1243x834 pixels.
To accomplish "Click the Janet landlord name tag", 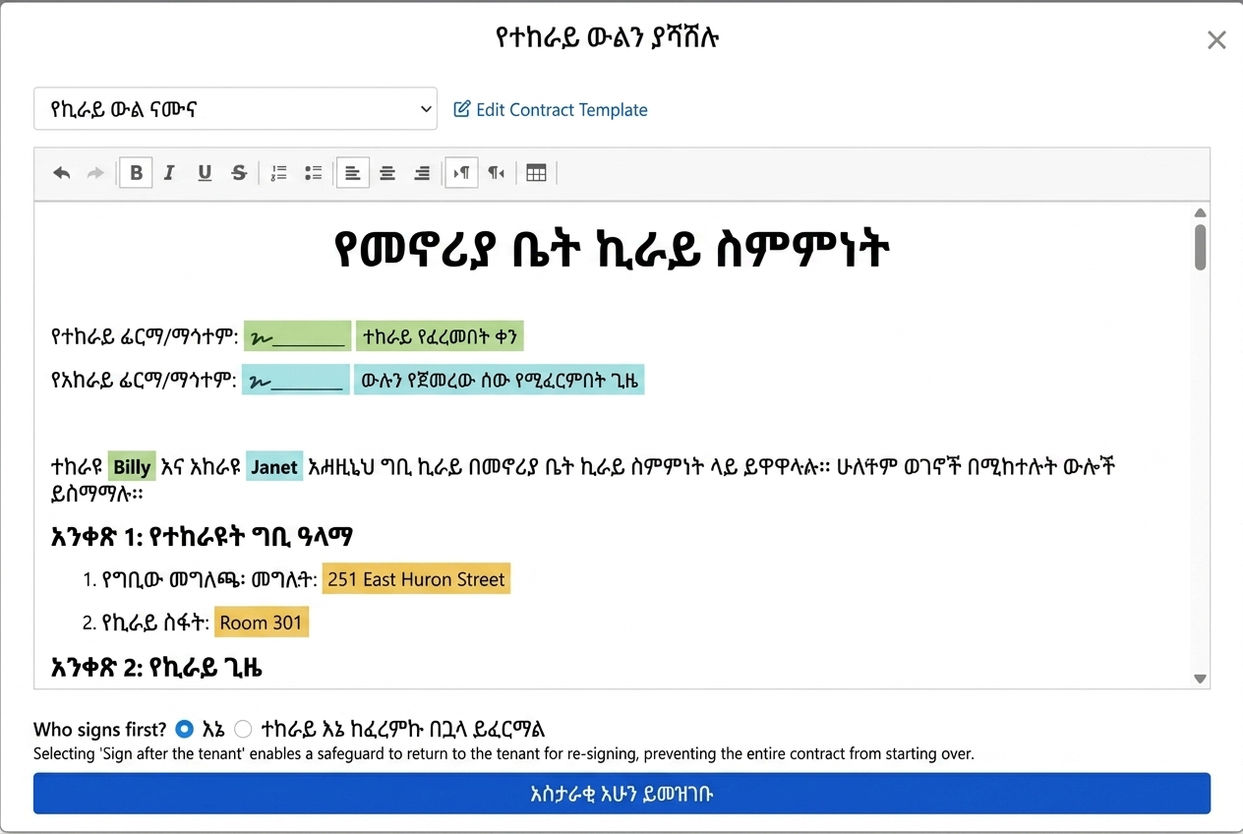I will click(x=274, y=466).
